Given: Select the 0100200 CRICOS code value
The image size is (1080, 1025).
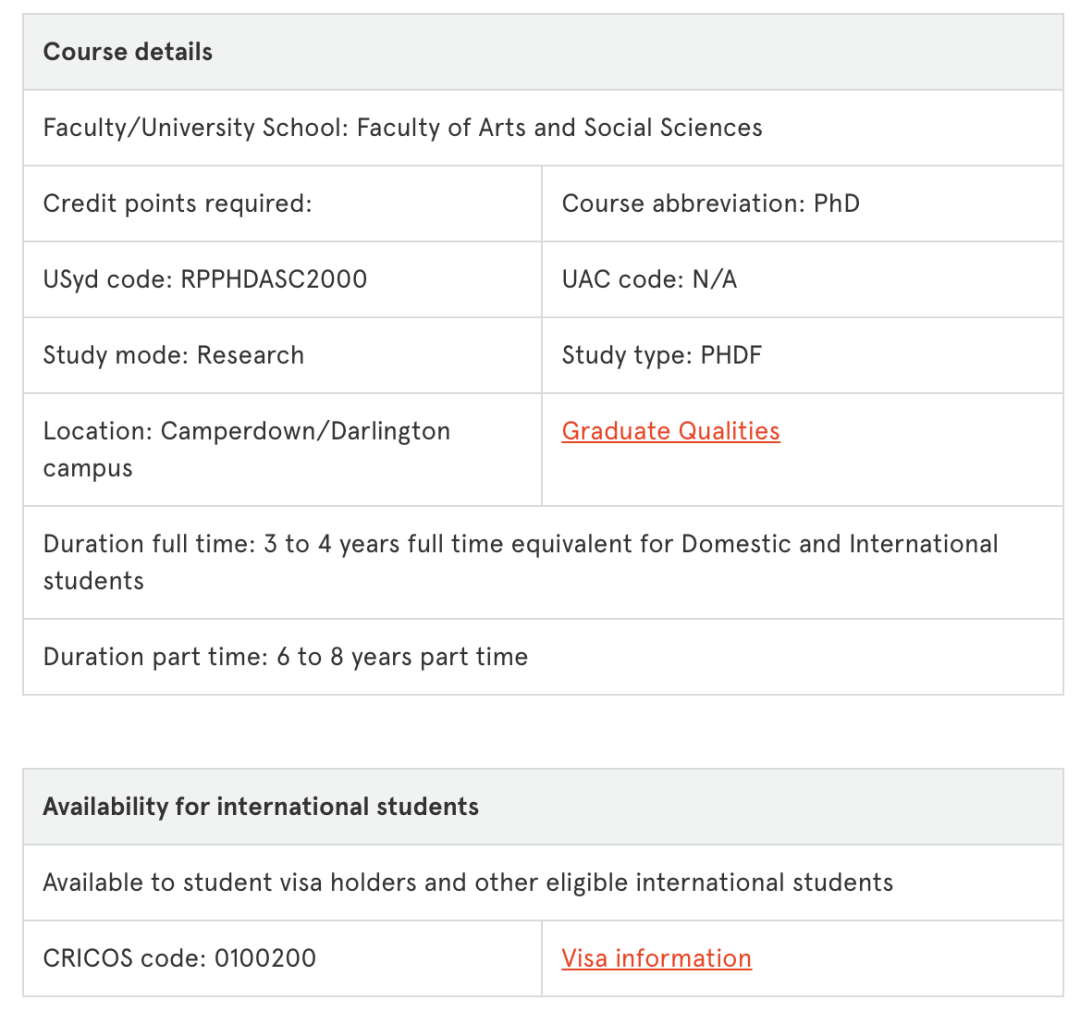Looking at the screenshot, I should tap(264, 958).
